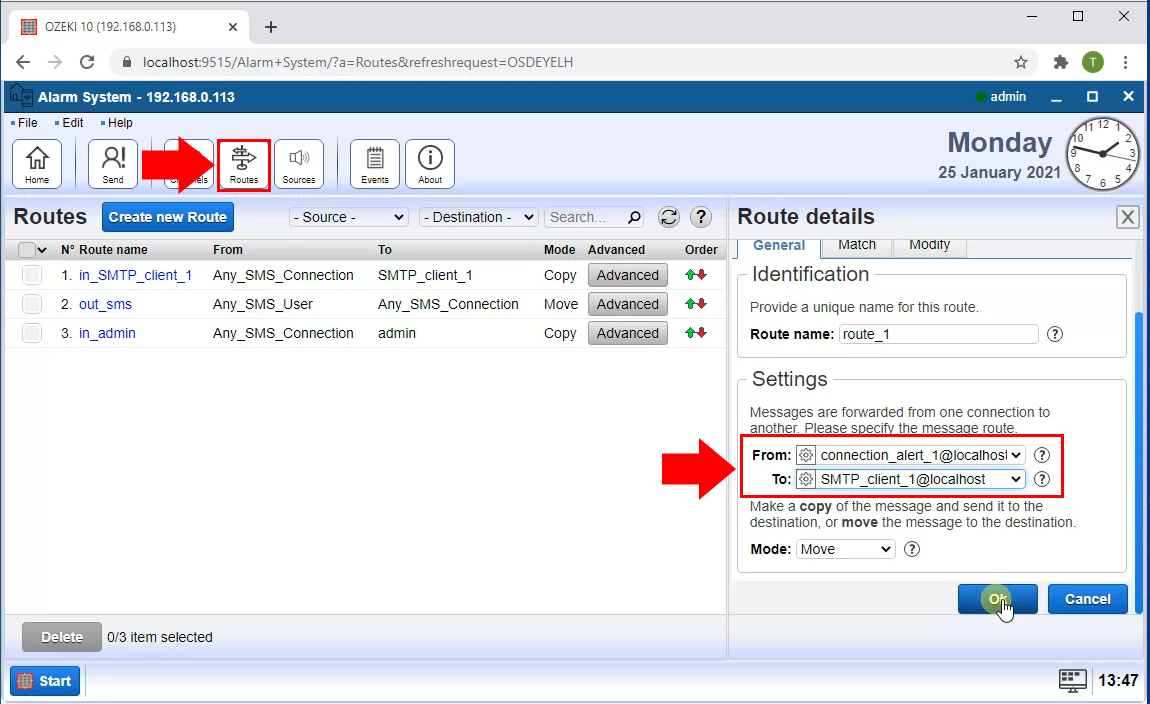Viewport: 1150px width, 704px height.
Task: Open the Events toolbar icon
Action: [375, 164]
